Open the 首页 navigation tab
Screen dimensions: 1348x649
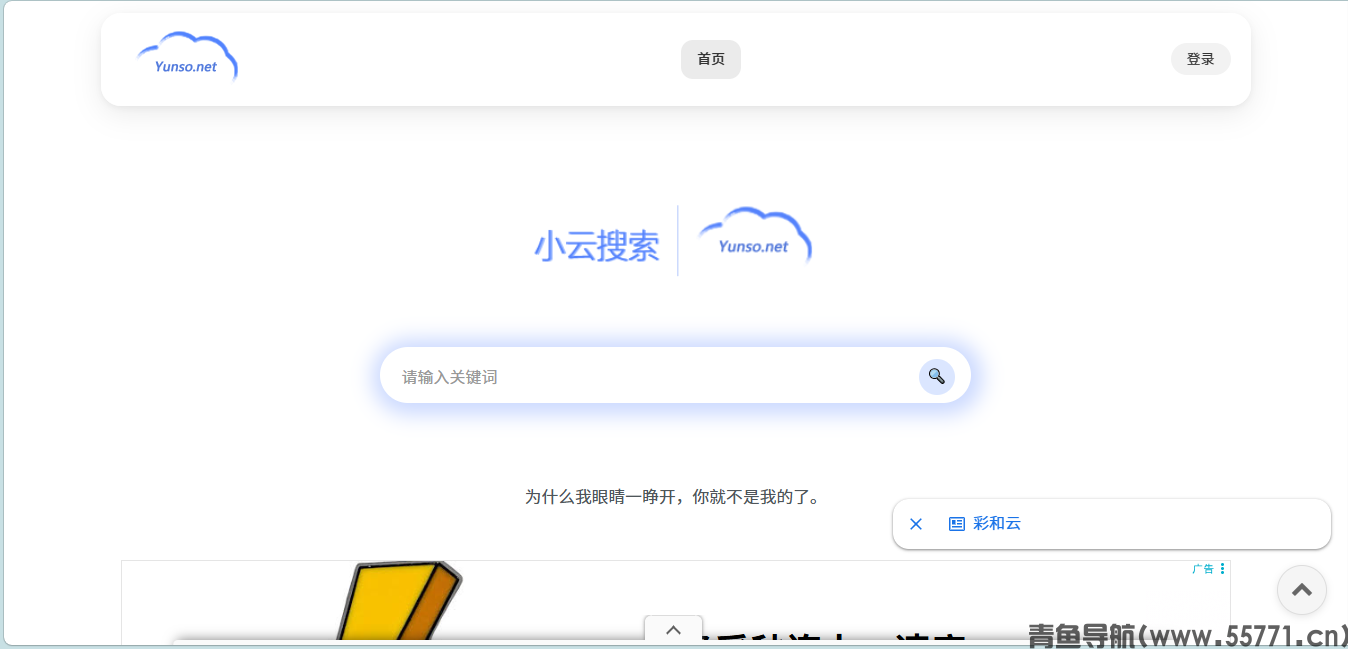click(711, 59)
